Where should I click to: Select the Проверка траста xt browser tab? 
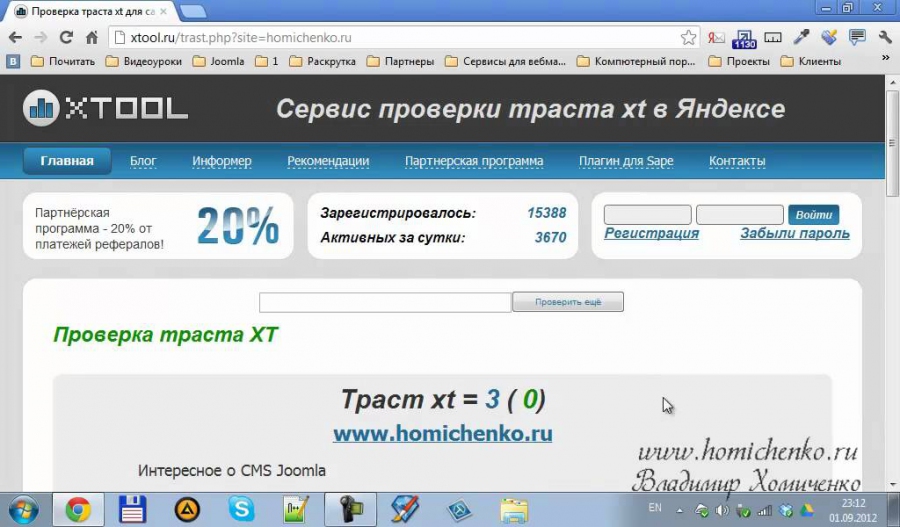click(x=92, y=11)
